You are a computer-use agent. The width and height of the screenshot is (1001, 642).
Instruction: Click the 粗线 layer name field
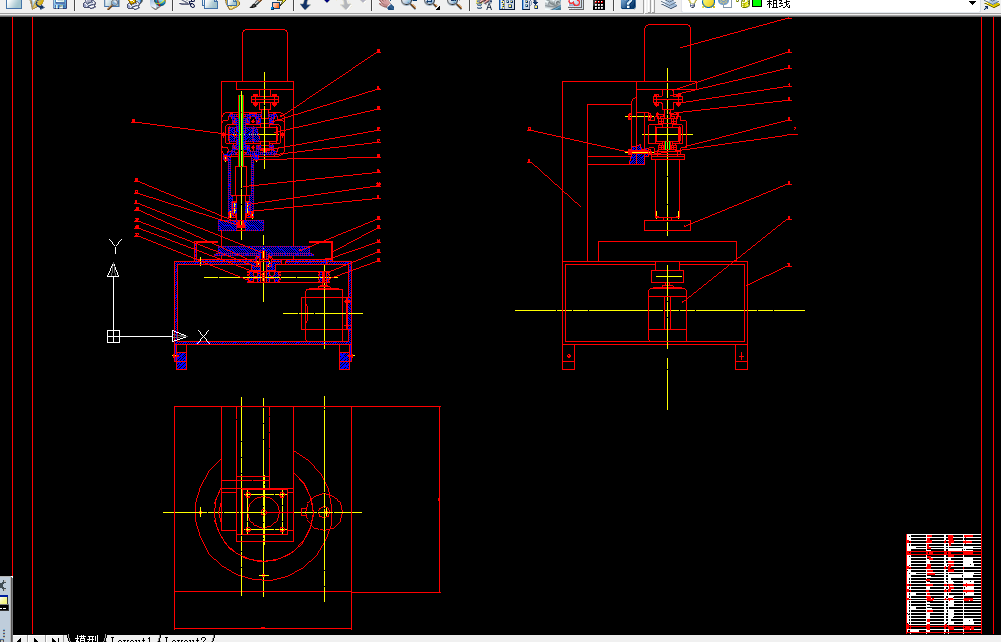click(x=778, y=4)
